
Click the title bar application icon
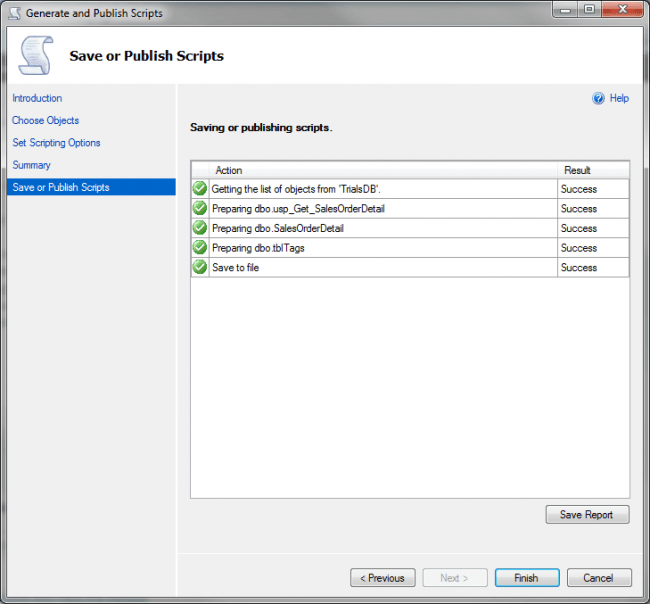pos(14,13)
